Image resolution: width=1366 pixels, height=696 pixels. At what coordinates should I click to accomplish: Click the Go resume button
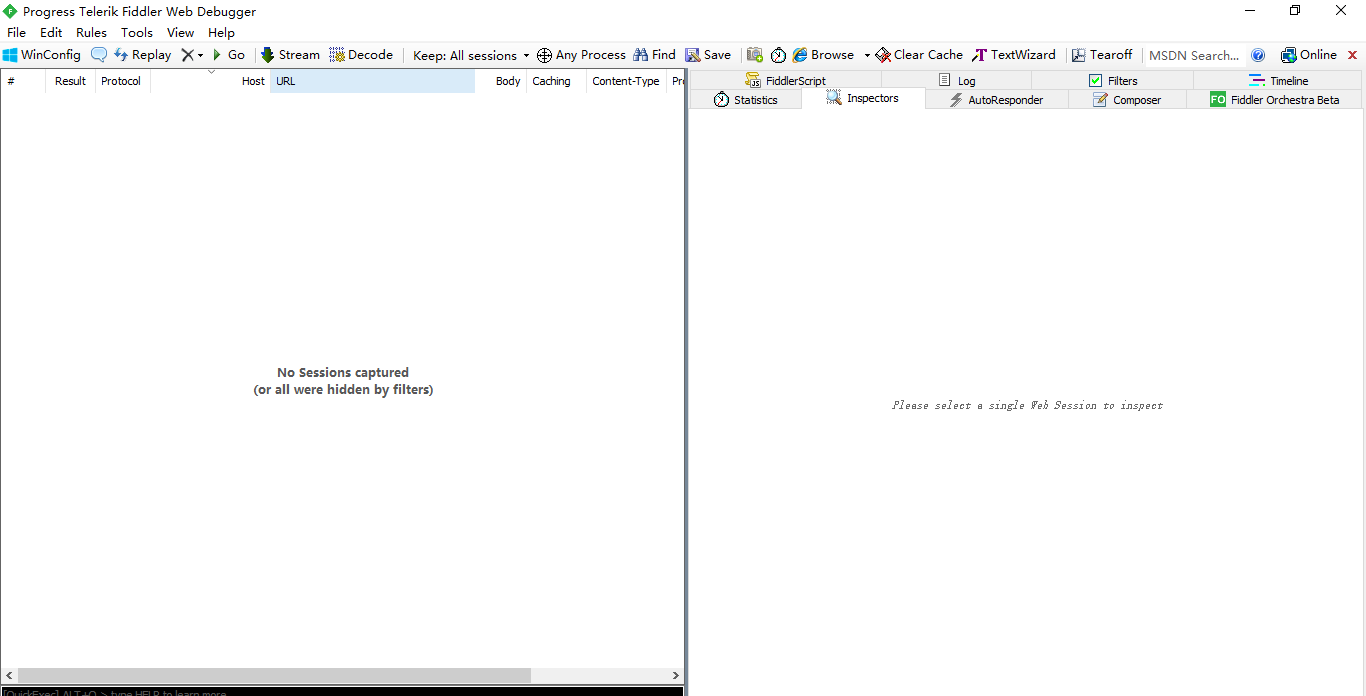tap(229, 55)
